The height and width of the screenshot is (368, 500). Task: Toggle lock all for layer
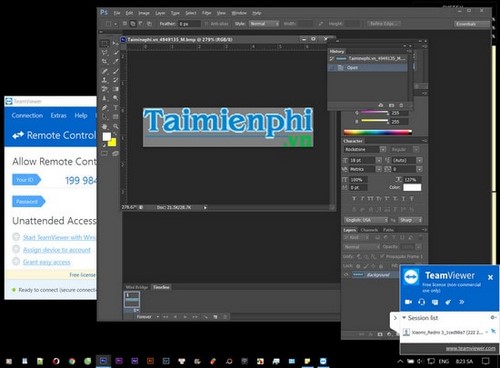point(381,266)
